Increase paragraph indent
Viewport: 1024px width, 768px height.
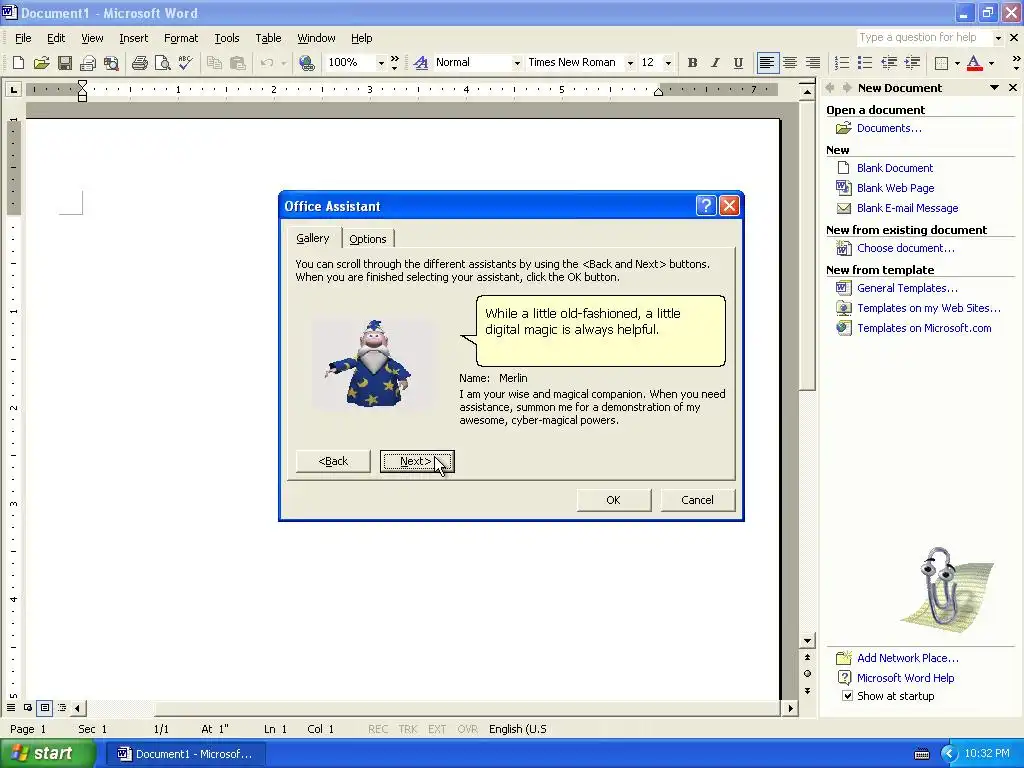click(912, 63)
